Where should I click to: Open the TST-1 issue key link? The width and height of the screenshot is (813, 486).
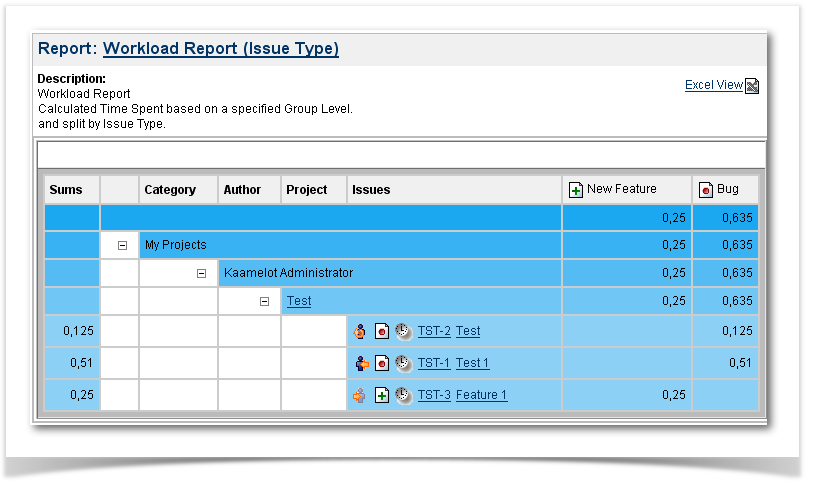pos(433,363)
